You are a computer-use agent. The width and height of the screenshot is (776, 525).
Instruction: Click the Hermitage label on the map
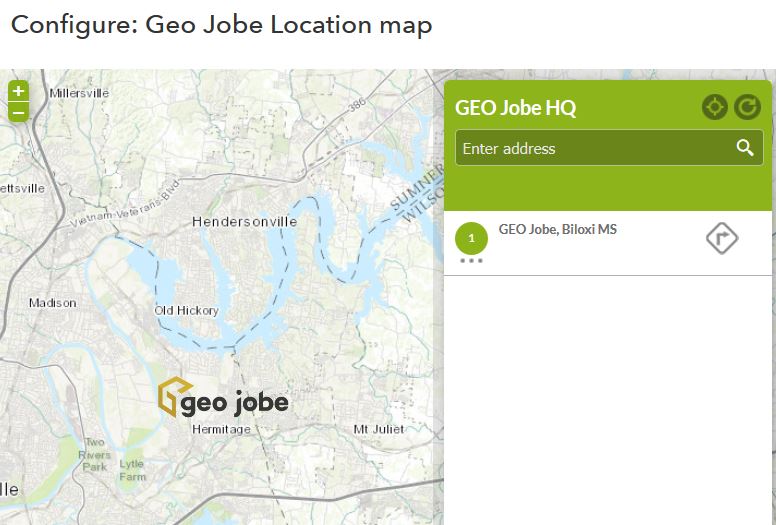coord(220,429)
